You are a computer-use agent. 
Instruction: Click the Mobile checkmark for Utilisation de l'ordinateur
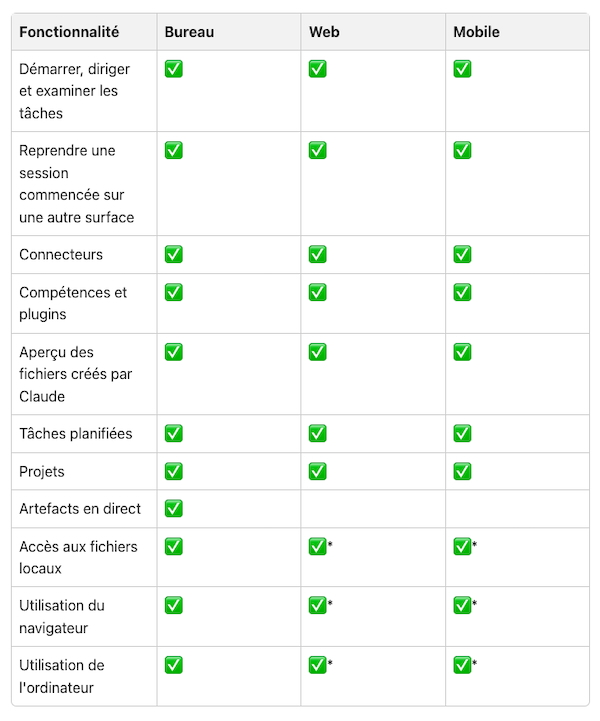462,665
